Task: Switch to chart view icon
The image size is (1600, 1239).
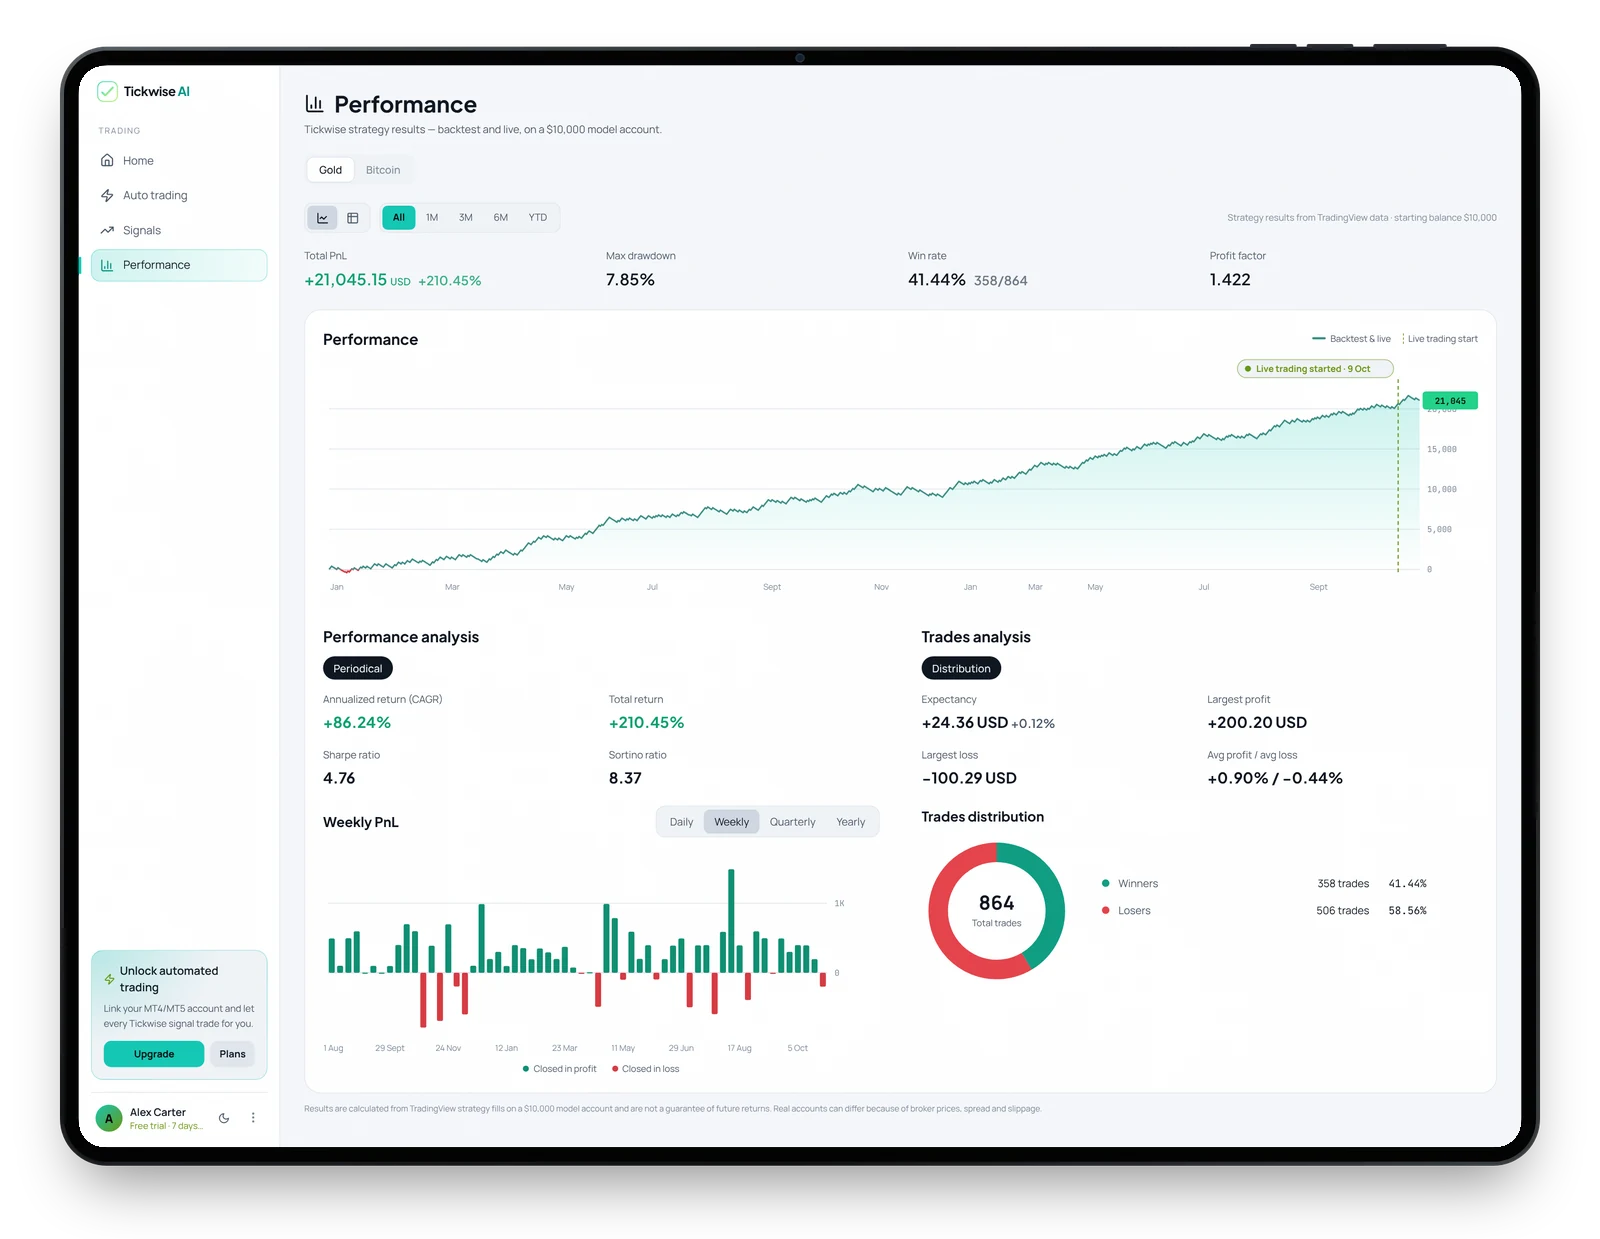Action: point(322,218)
